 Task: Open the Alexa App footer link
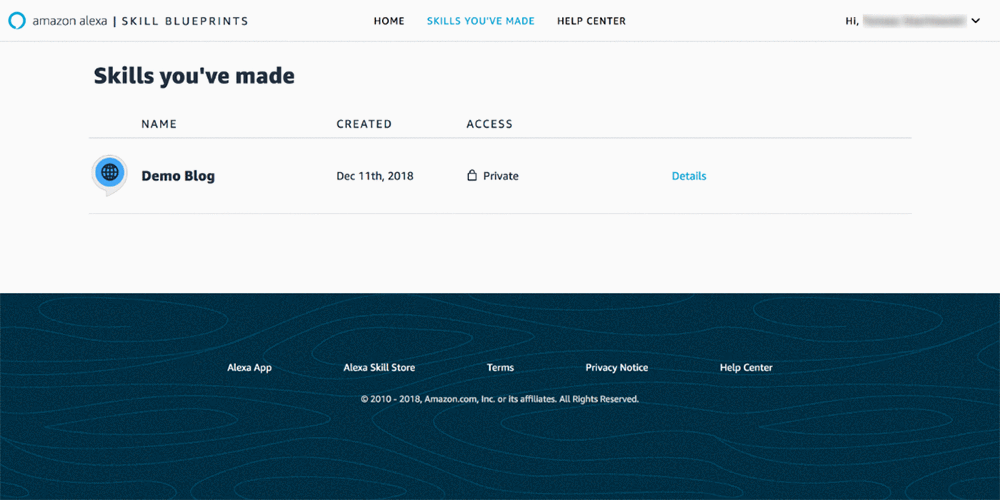pyautogui.click(x=249, y=367)
